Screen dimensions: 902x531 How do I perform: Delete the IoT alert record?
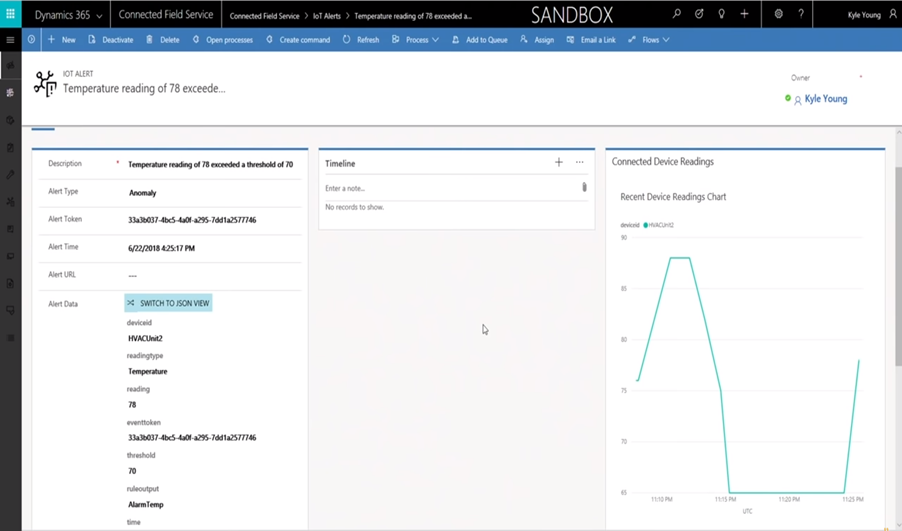click(x=162, y=40)
